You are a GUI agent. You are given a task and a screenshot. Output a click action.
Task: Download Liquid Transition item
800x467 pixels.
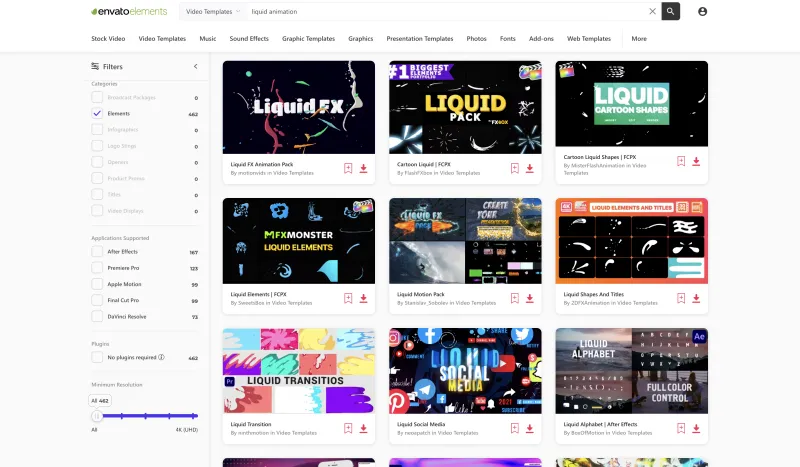coord(363,428)
